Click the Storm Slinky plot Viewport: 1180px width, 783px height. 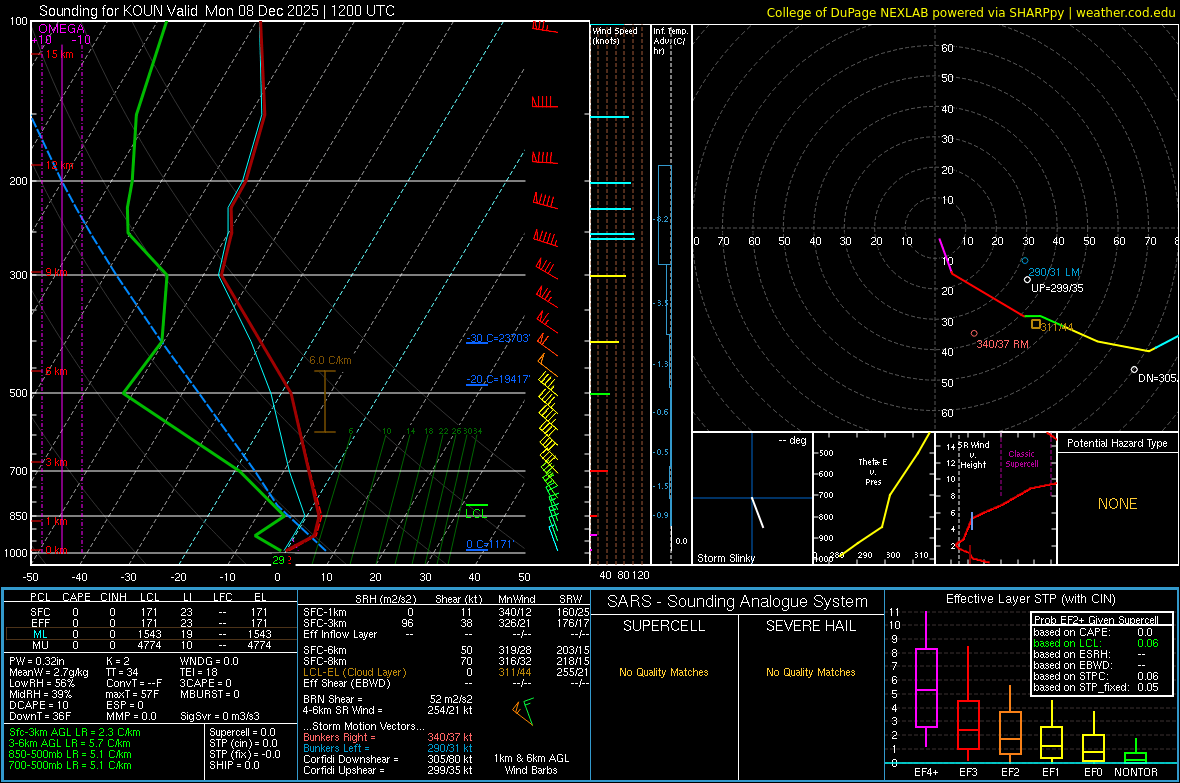752,498
